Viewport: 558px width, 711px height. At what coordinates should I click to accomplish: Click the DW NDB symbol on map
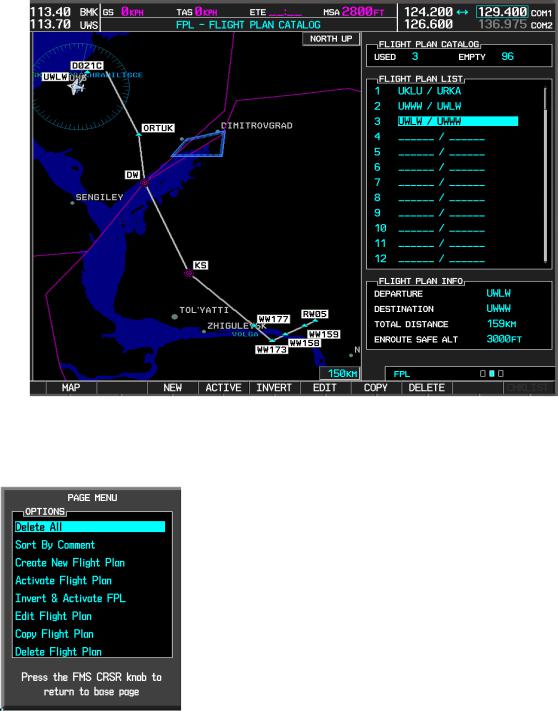coord(145,183)
